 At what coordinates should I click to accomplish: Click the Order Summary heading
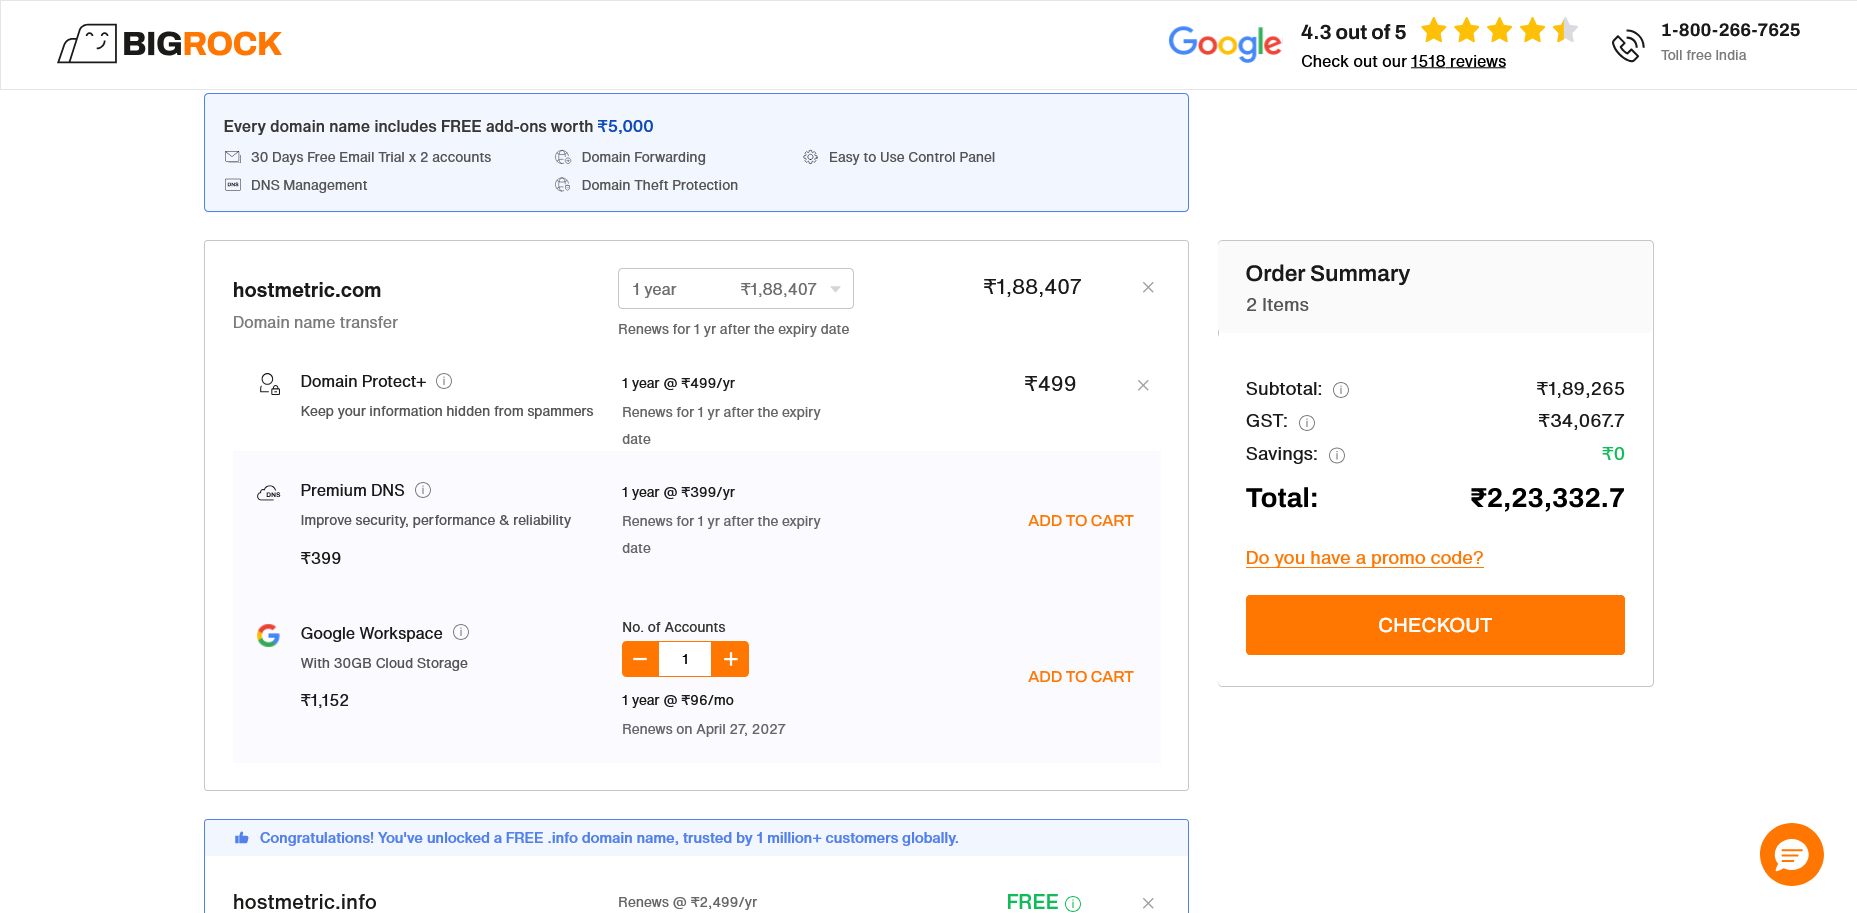pos(1328,274)
